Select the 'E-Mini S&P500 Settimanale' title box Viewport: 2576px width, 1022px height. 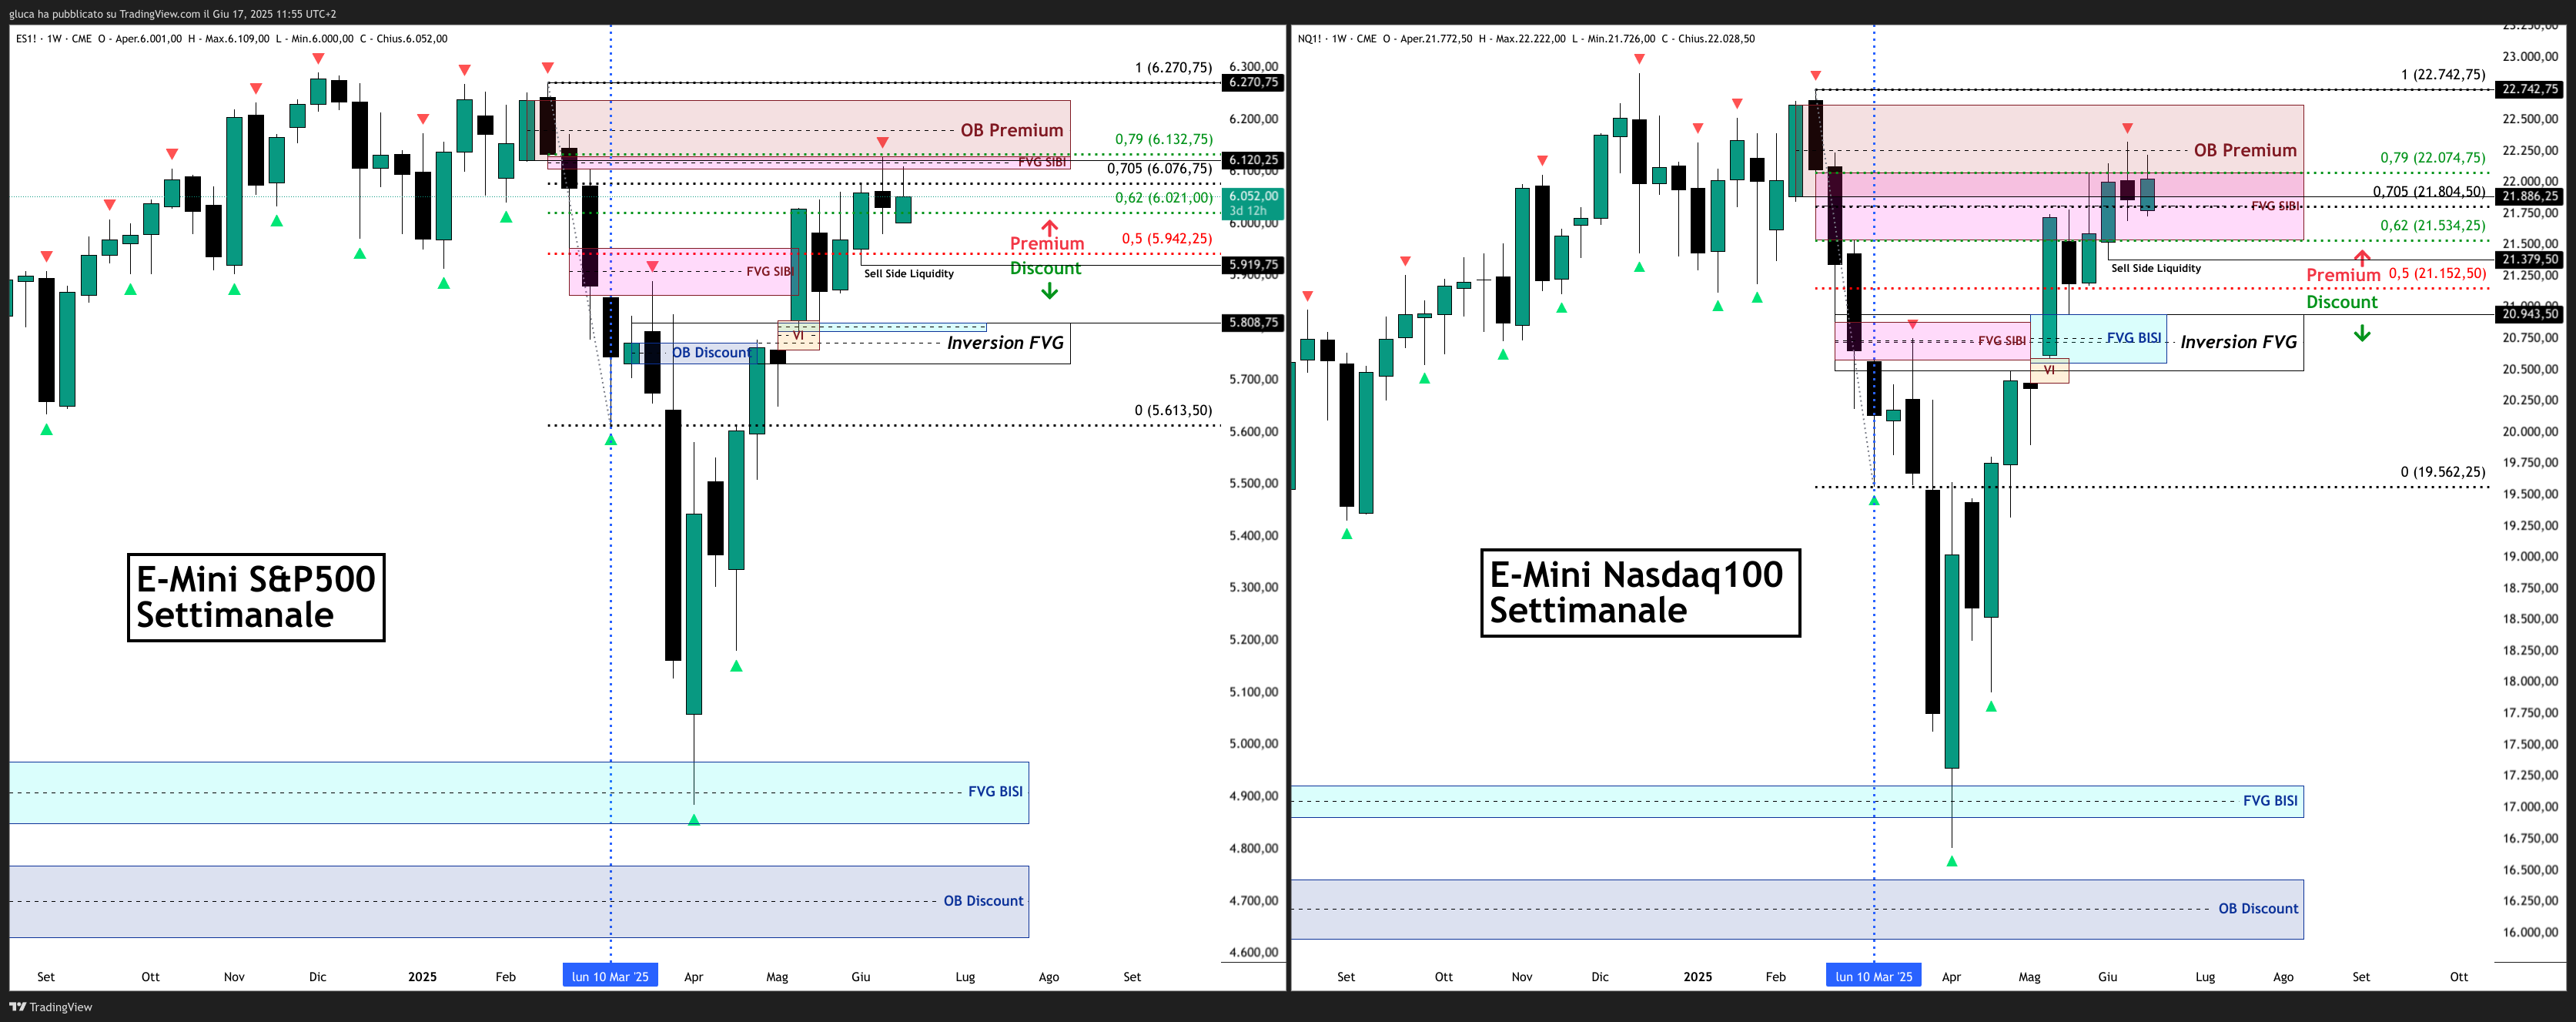coord(256,597)
